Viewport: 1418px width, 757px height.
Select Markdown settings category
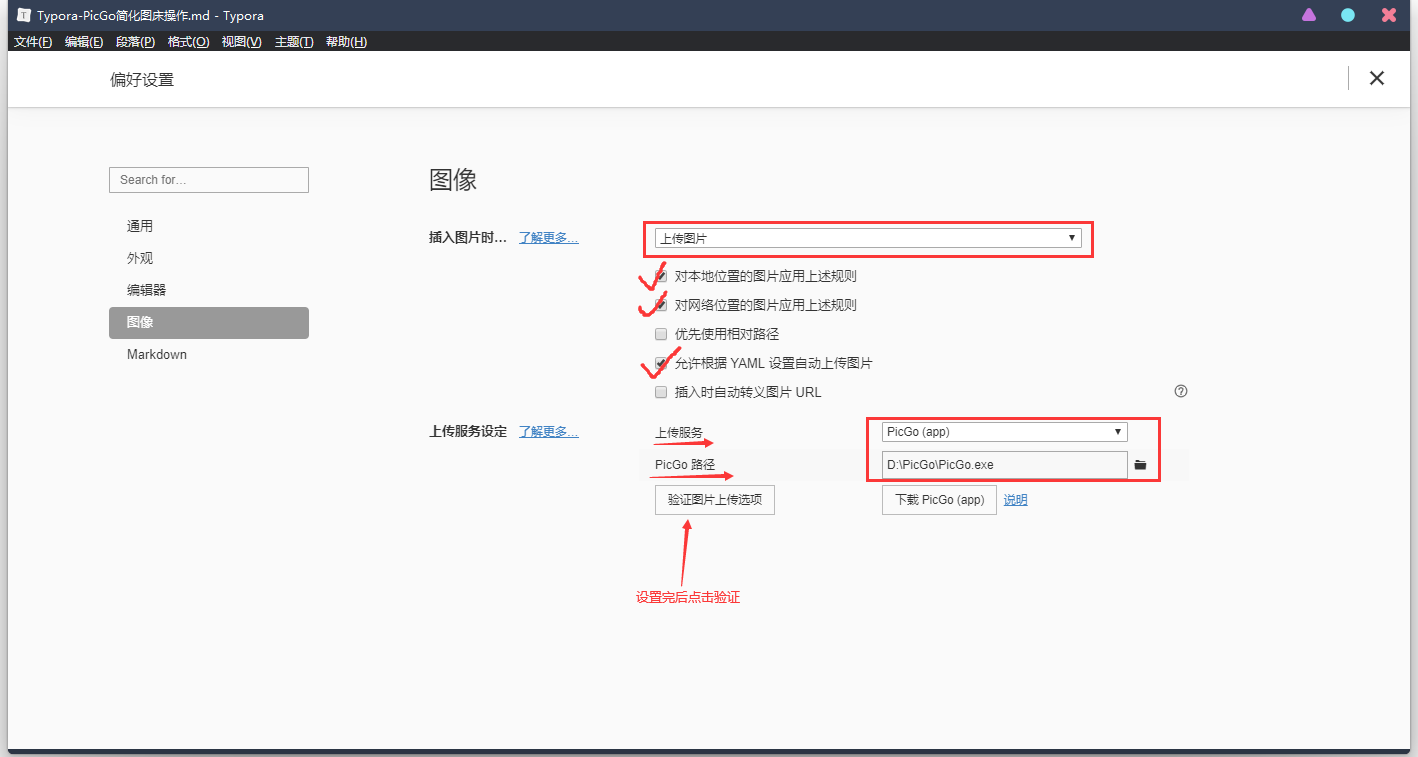point(209,354)
